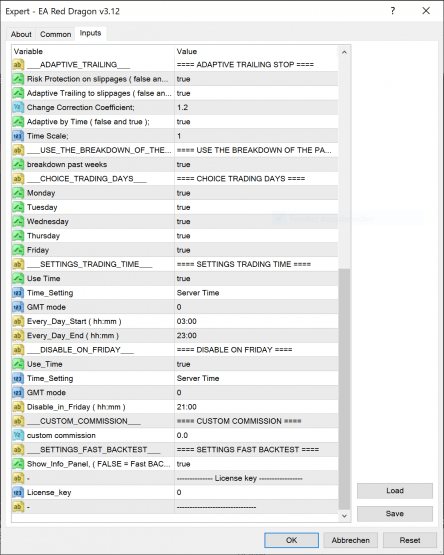Click the double-type icon for Change Correction Coefficient
Viewport: 444px width, 555px height.
[x=18, y=108]
